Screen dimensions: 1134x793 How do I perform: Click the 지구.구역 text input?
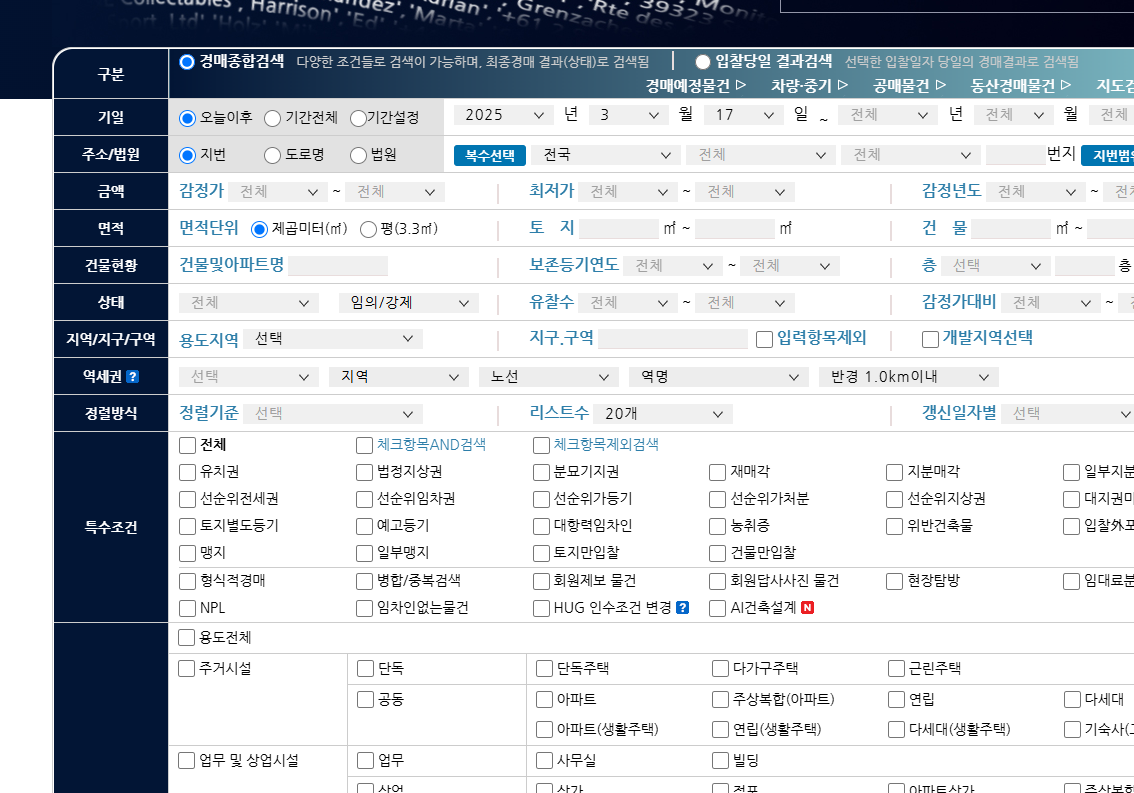[673, 339]
